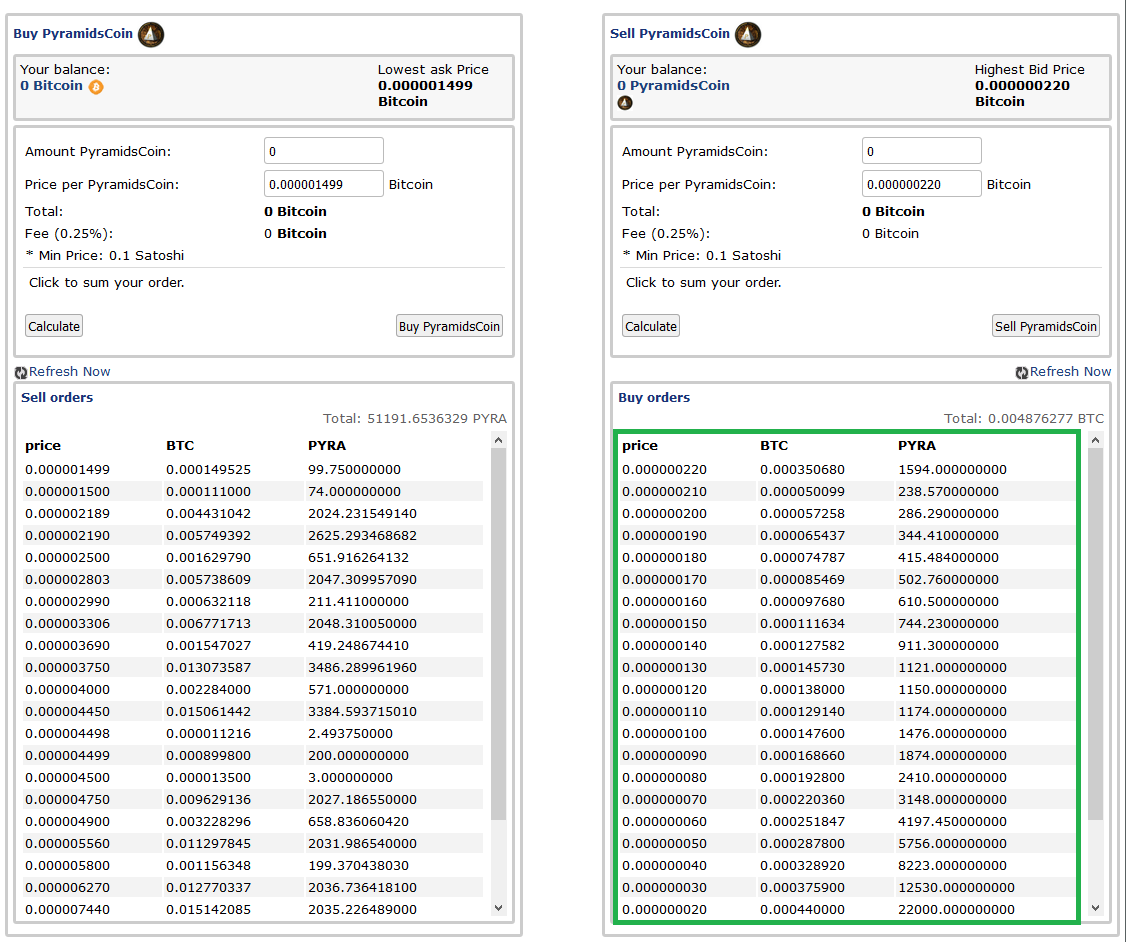Focus Price per PyramidsCoin field in Buy panel

(x=324, y=184)
